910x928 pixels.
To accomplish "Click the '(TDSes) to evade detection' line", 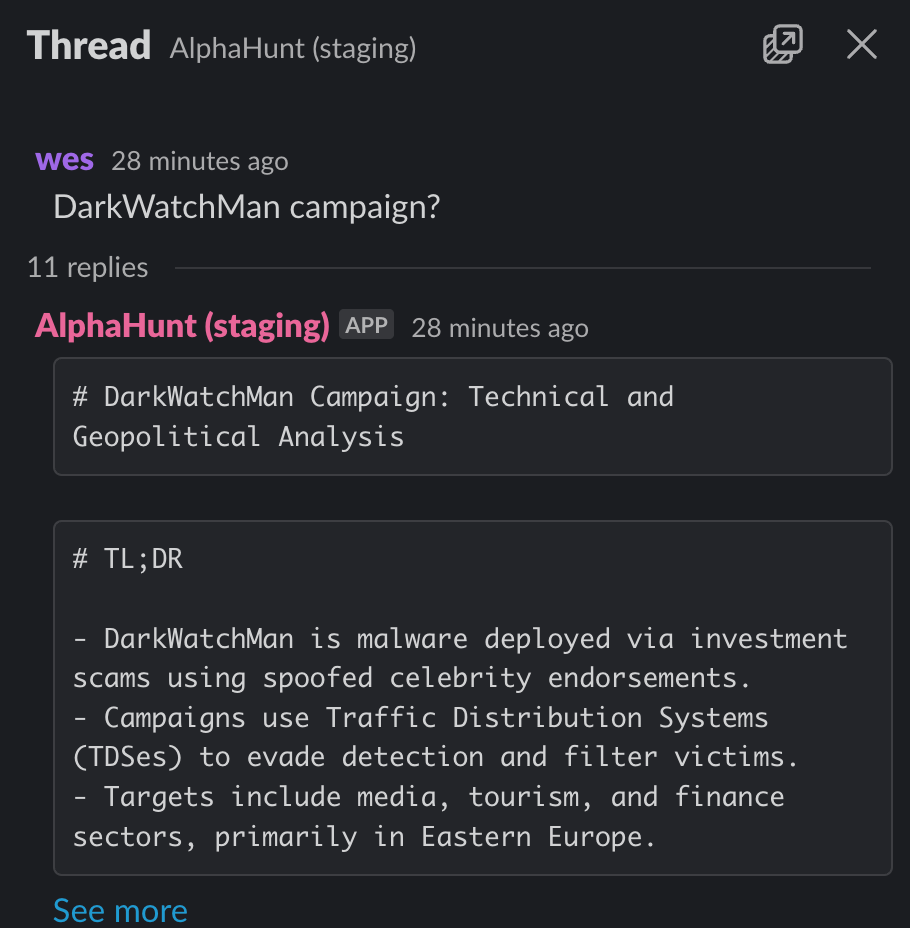I will [x=435, y=757].
